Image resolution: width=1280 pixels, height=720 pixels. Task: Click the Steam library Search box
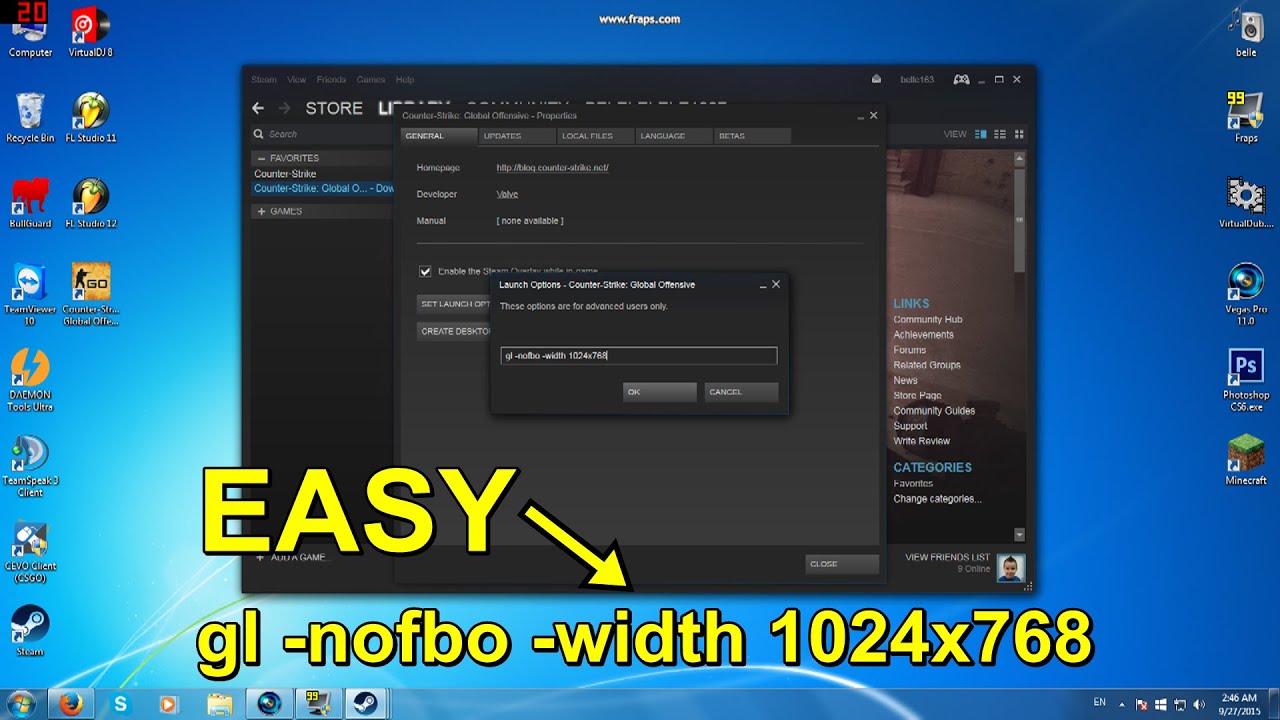pos(322,134)
